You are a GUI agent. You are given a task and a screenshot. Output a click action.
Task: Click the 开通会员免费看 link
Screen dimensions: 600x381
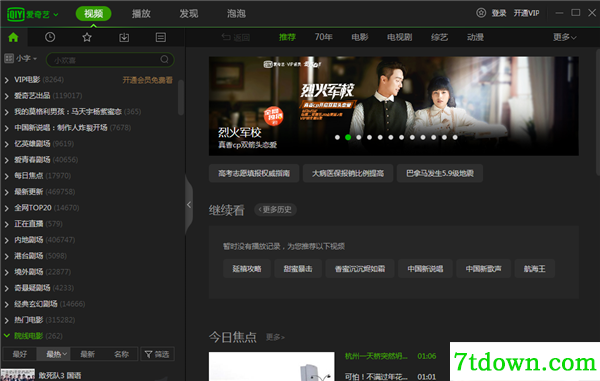point(147,80)
